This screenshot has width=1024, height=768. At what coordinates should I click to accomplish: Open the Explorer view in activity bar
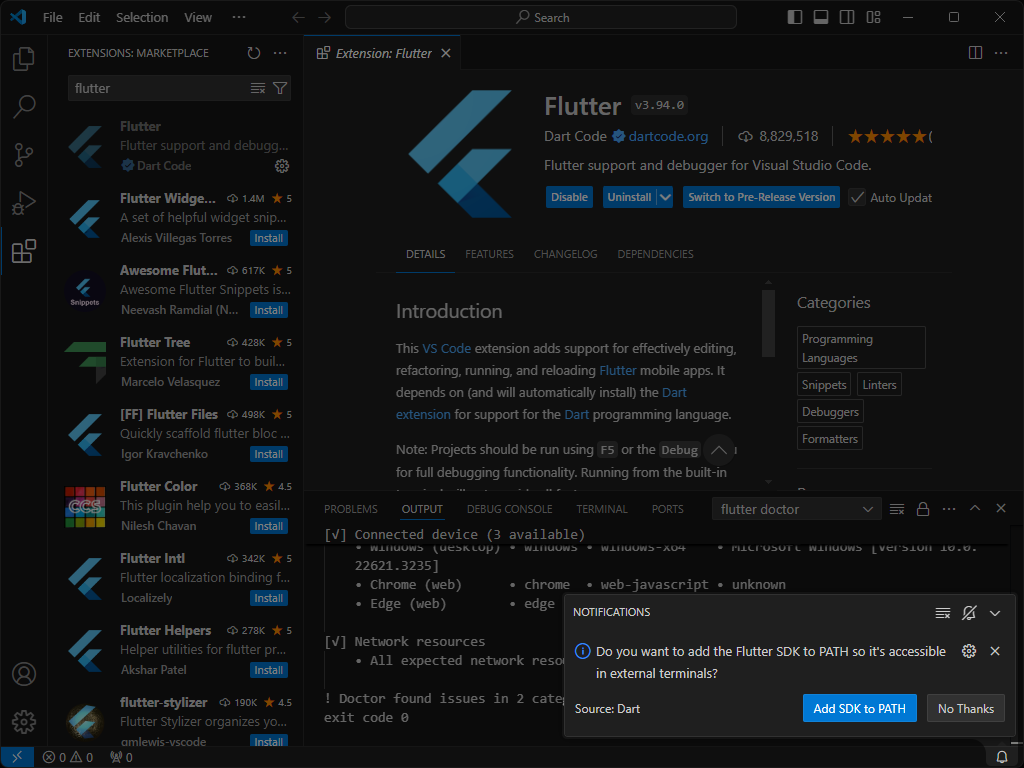[24, 59]
